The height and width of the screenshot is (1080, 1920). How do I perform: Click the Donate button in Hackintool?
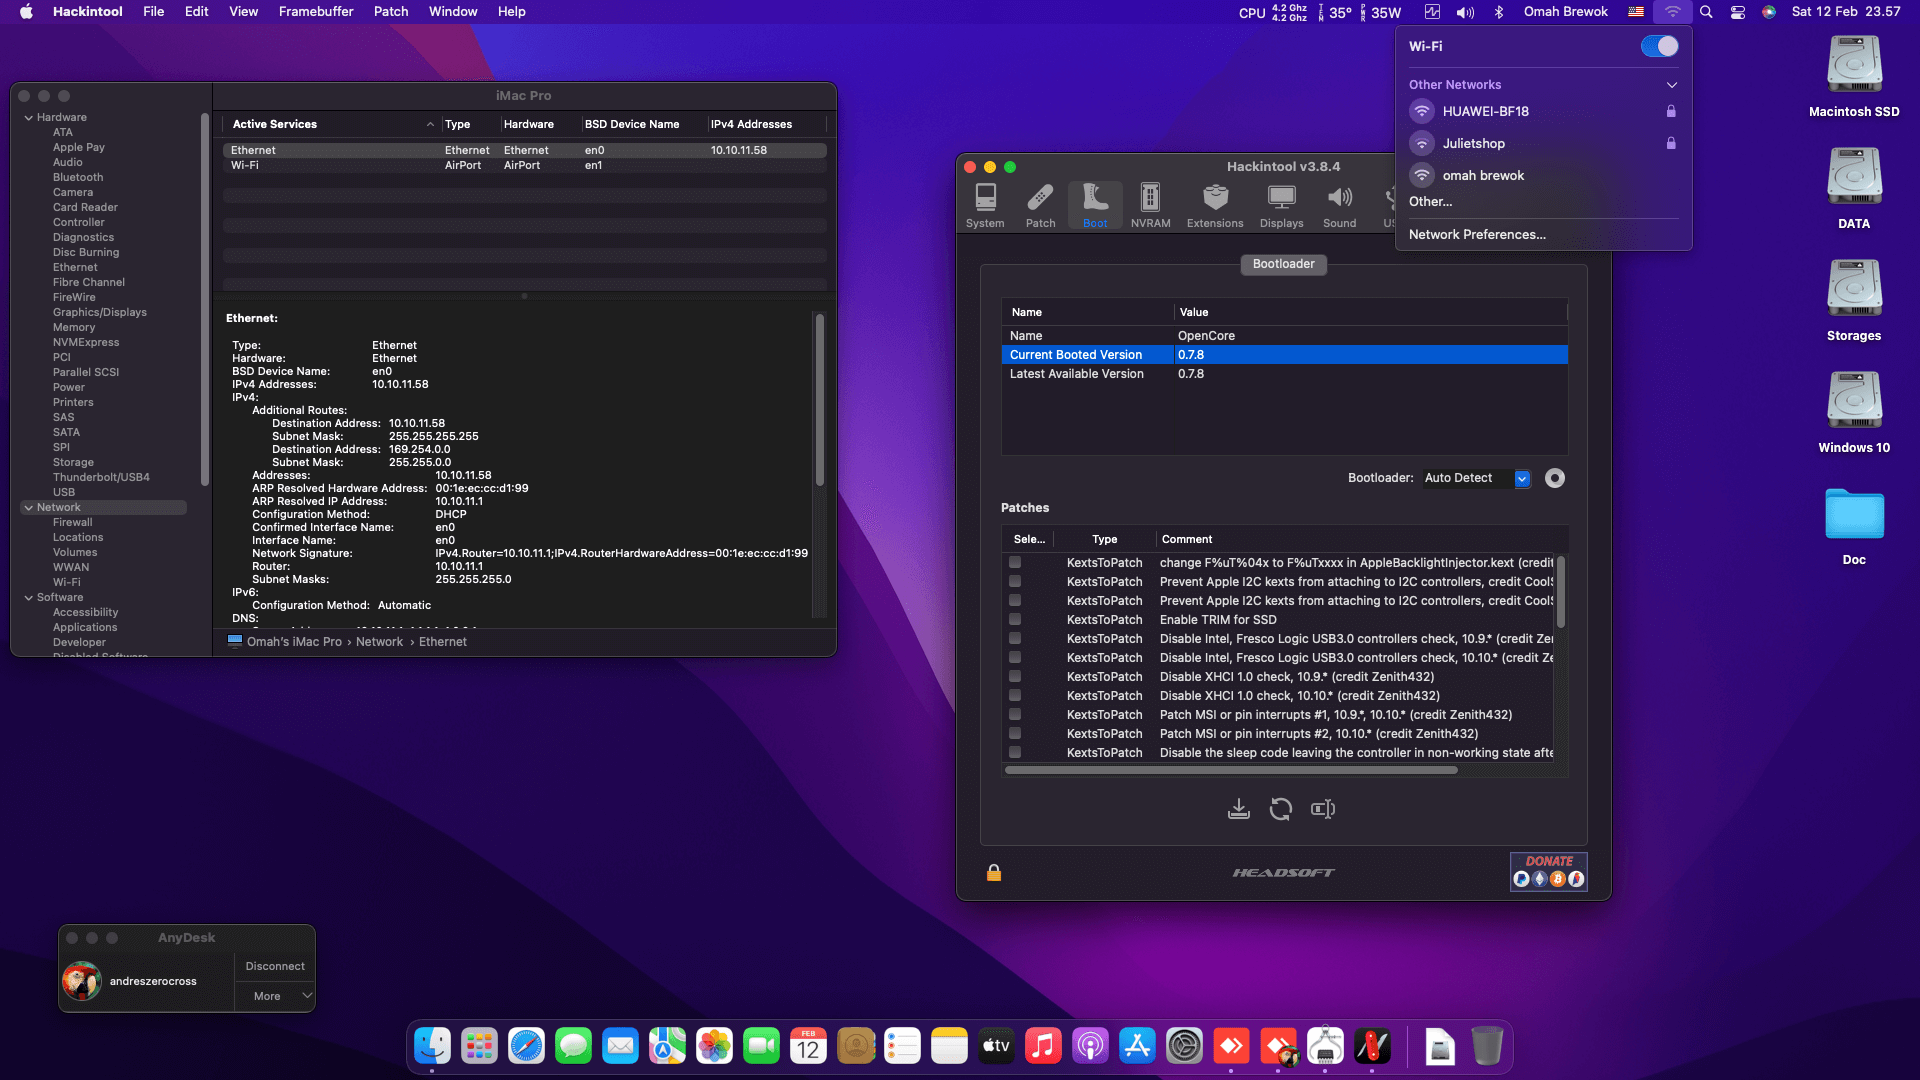[x=1548, y=871]
